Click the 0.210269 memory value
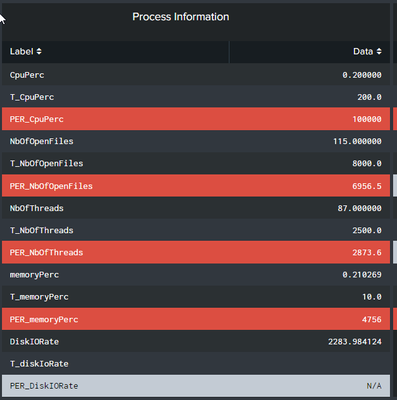397x400 pixels. pos(362,275)
